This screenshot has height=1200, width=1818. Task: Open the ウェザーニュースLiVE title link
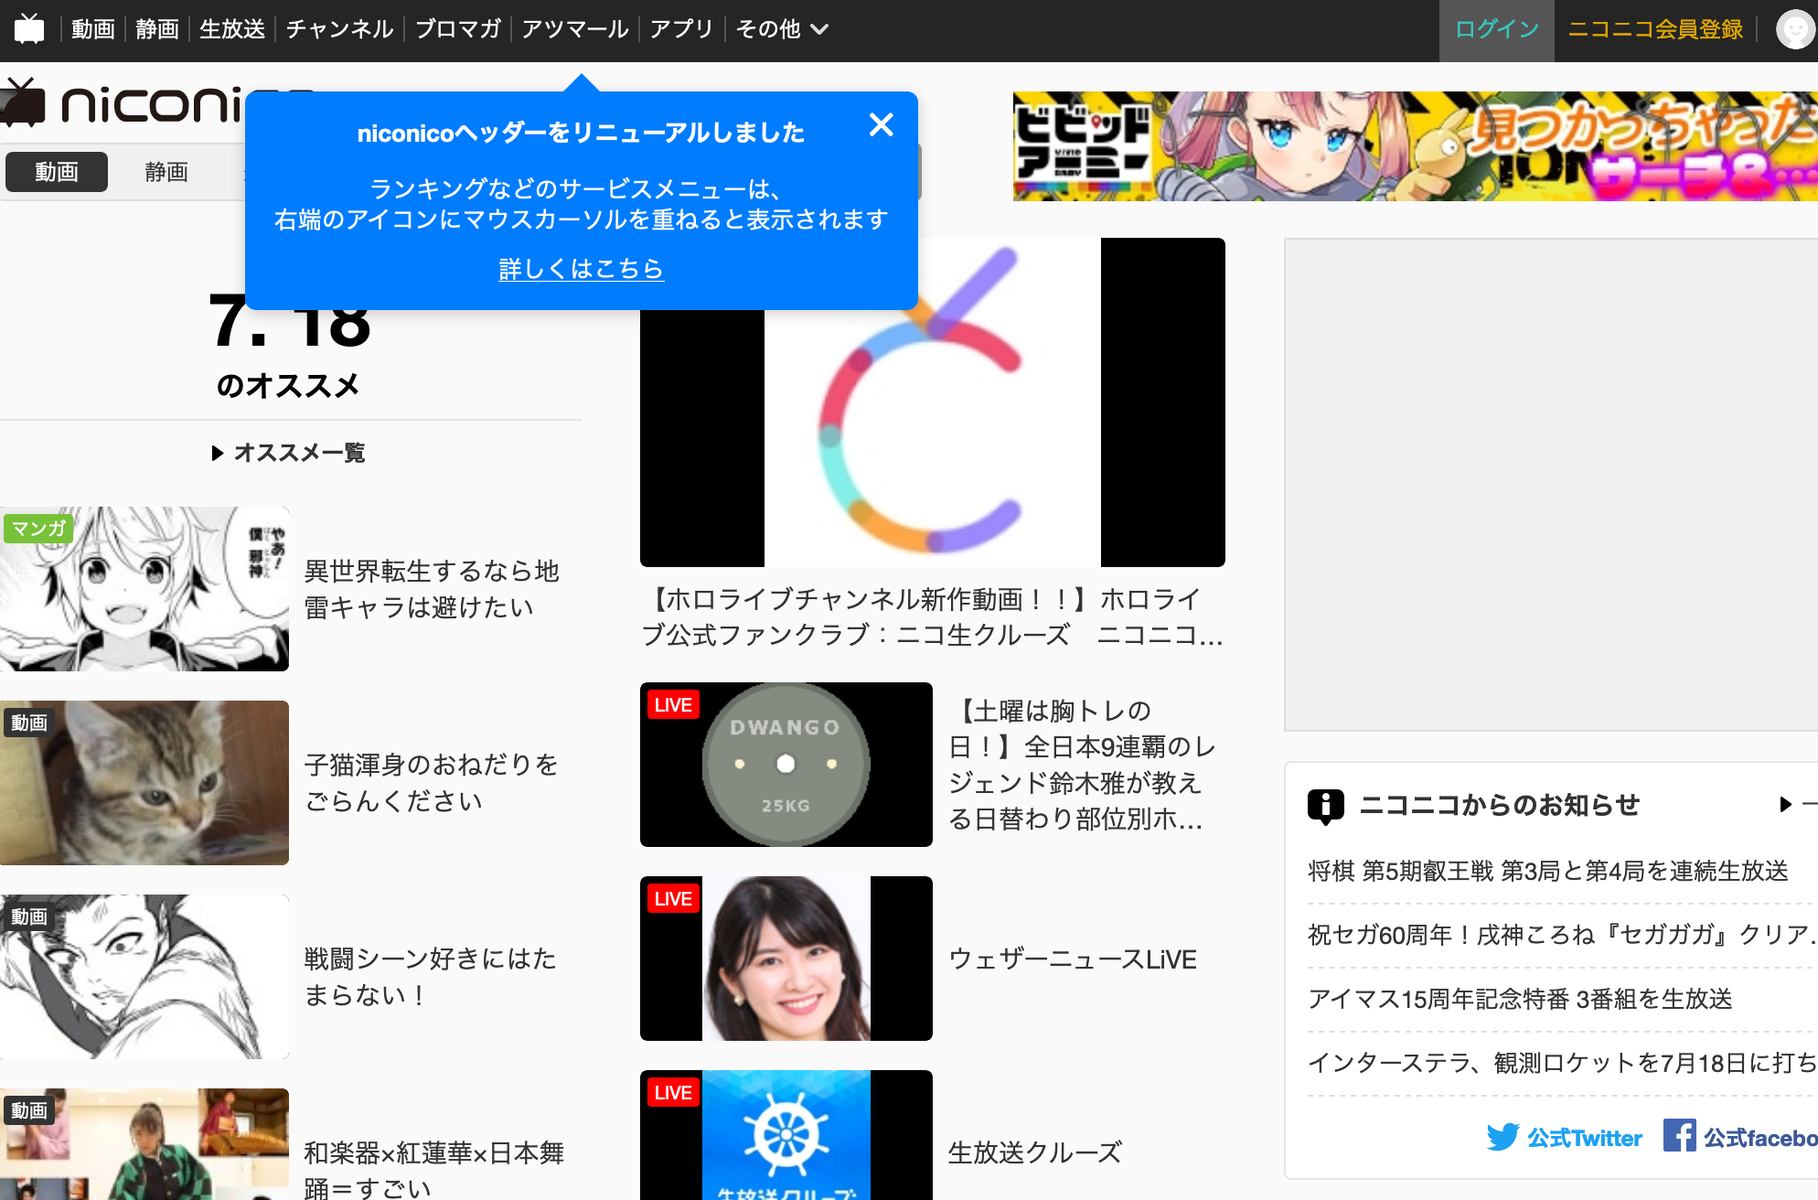click(x=1072, y=959)
